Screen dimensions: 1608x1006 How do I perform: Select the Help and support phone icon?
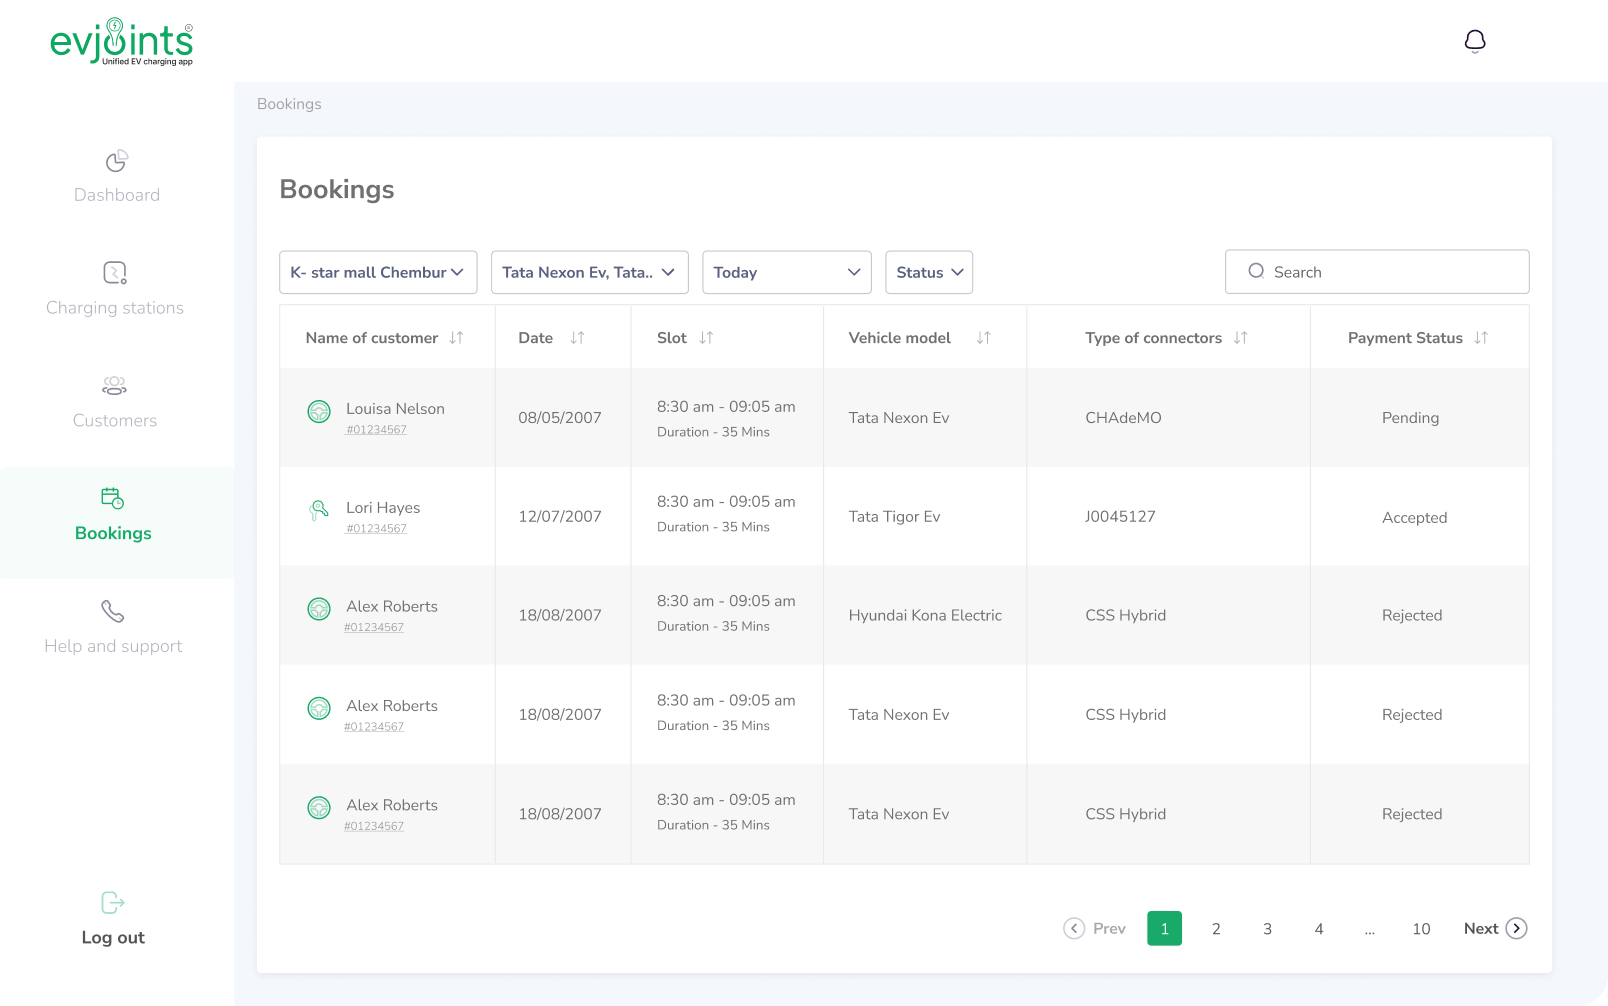click(113, 611)
